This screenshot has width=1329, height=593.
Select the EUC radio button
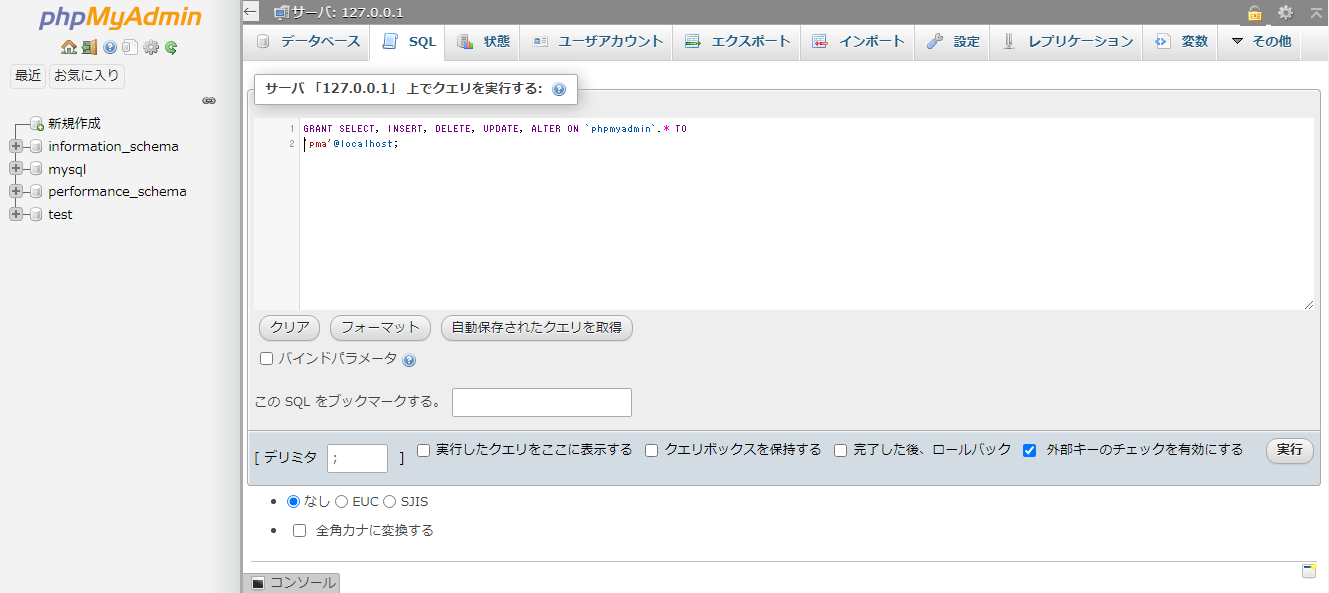342,502
